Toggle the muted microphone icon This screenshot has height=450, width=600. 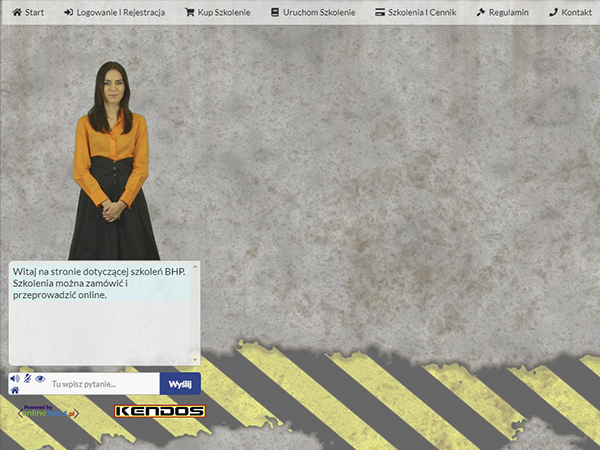coord(27,378)
